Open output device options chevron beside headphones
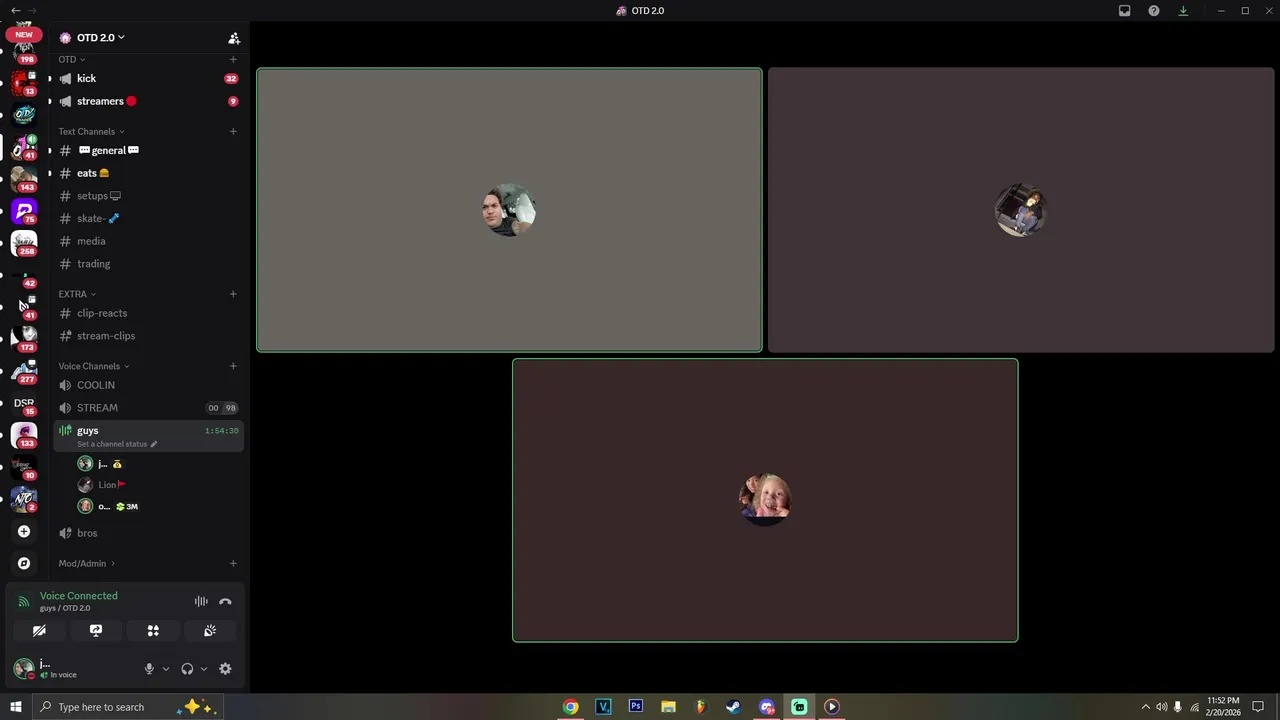 tap(204, 669)
